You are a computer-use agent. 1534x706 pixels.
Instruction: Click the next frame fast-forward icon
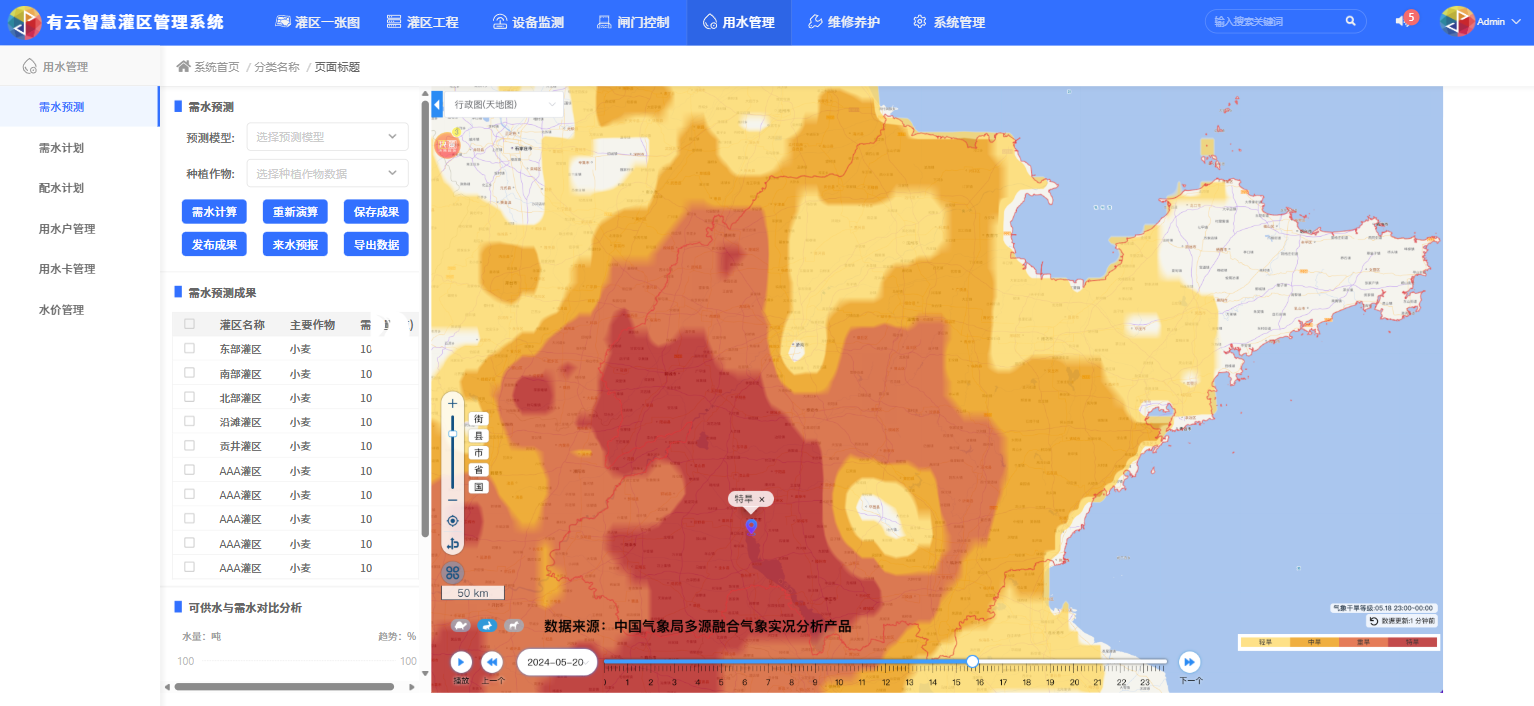click(1189, 662)
